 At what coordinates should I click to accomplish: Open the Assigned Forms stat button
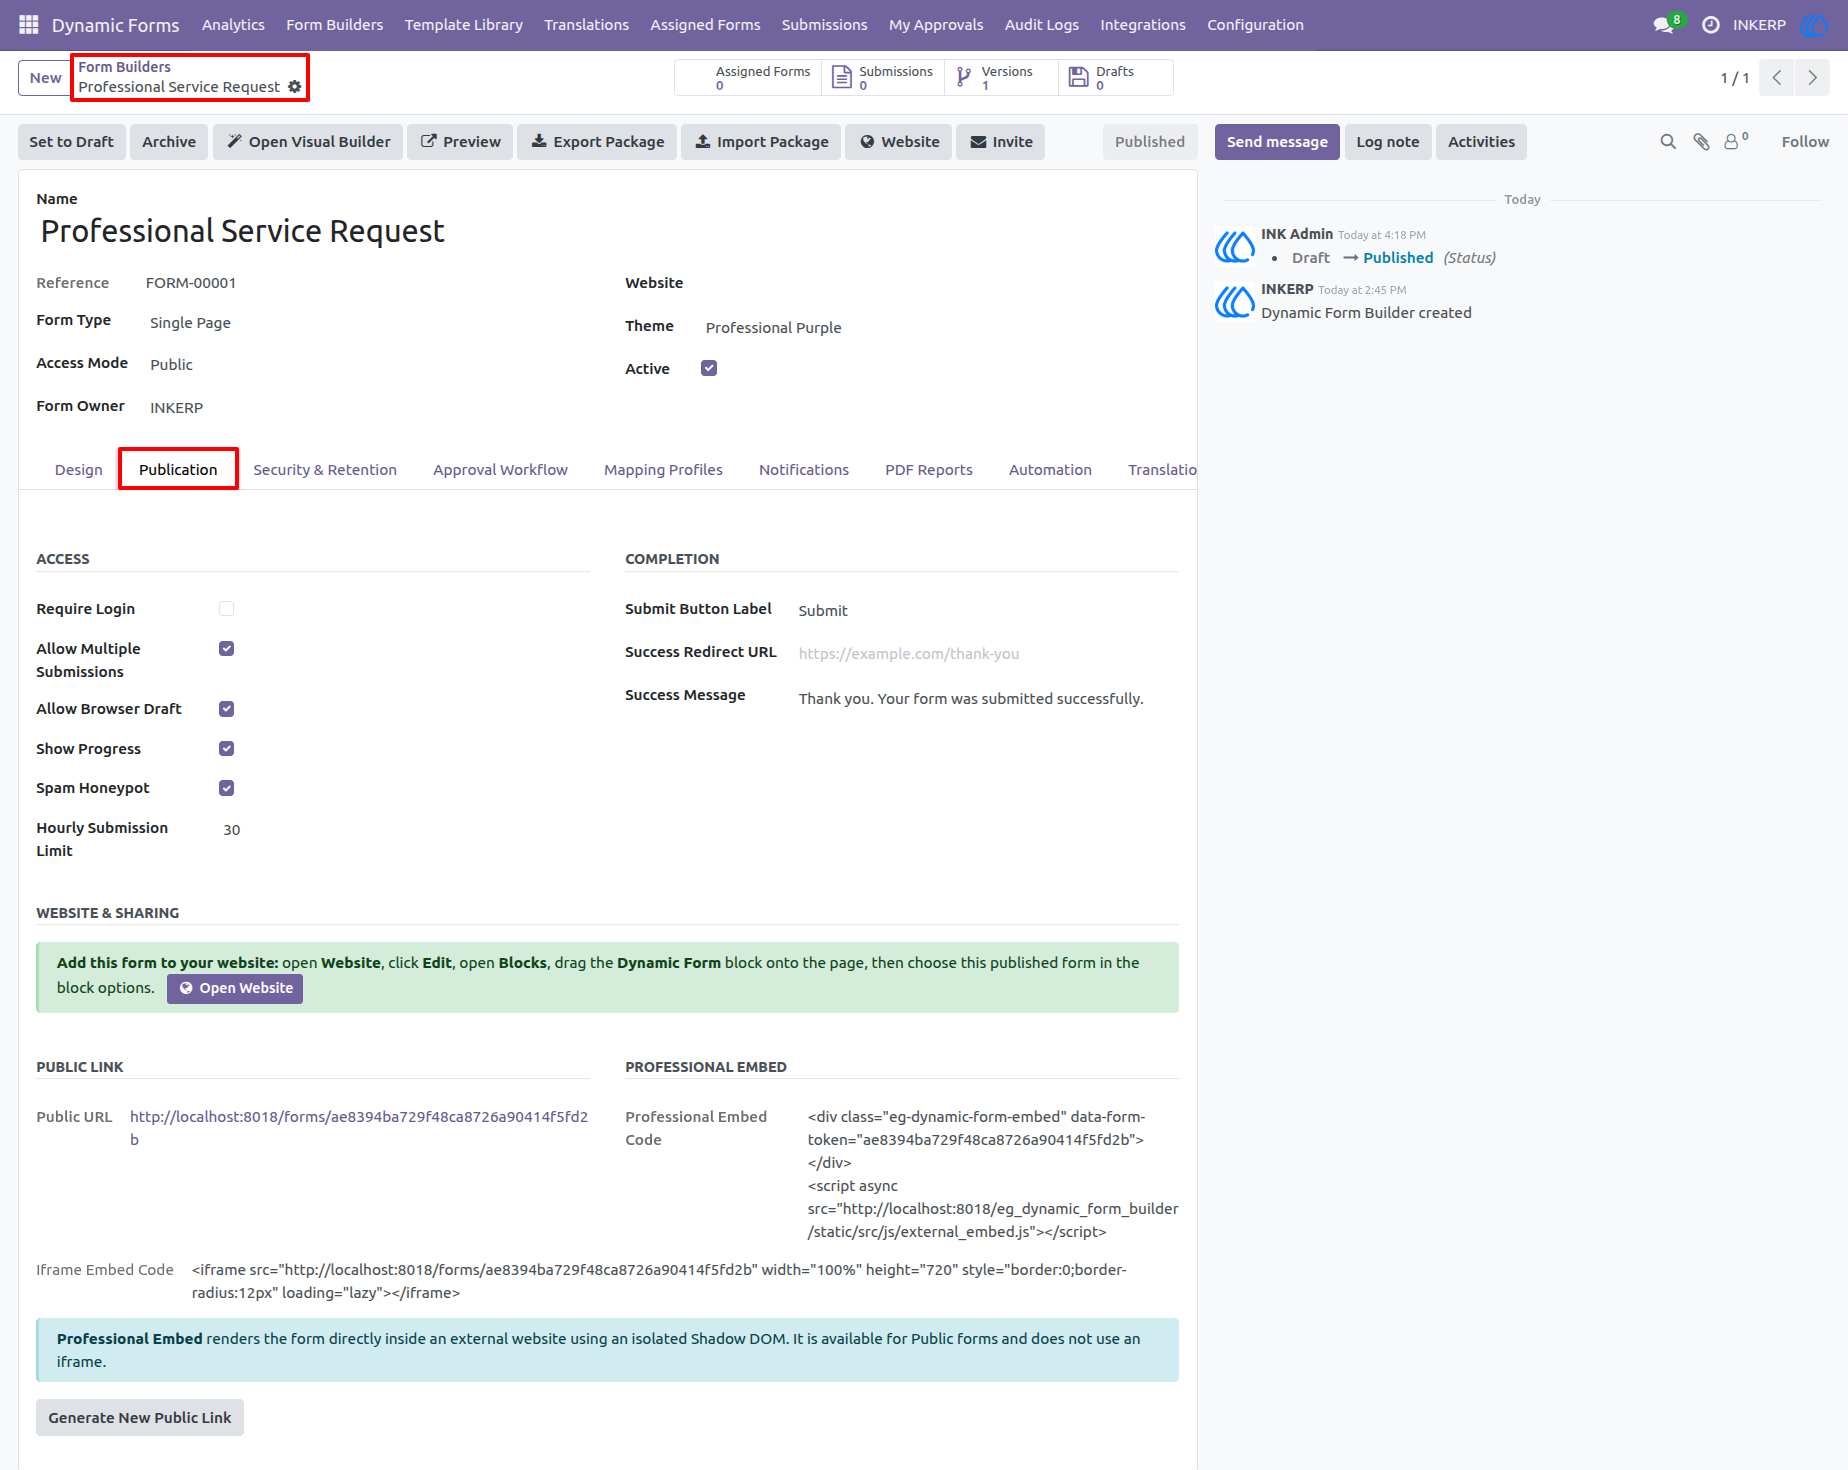pos(749,78)
